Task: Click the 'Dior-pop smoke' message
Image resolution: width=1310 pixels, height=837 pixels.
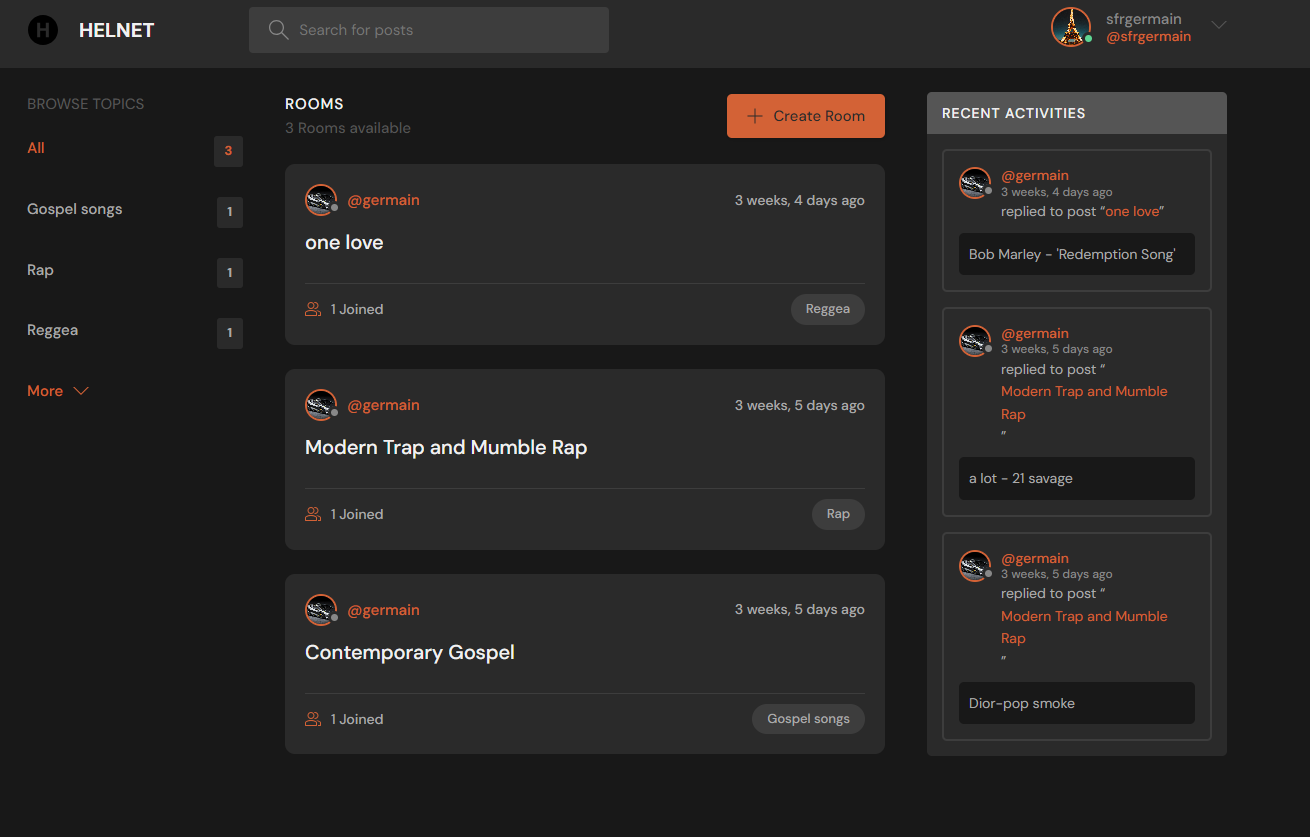Action: point(1077,703)
